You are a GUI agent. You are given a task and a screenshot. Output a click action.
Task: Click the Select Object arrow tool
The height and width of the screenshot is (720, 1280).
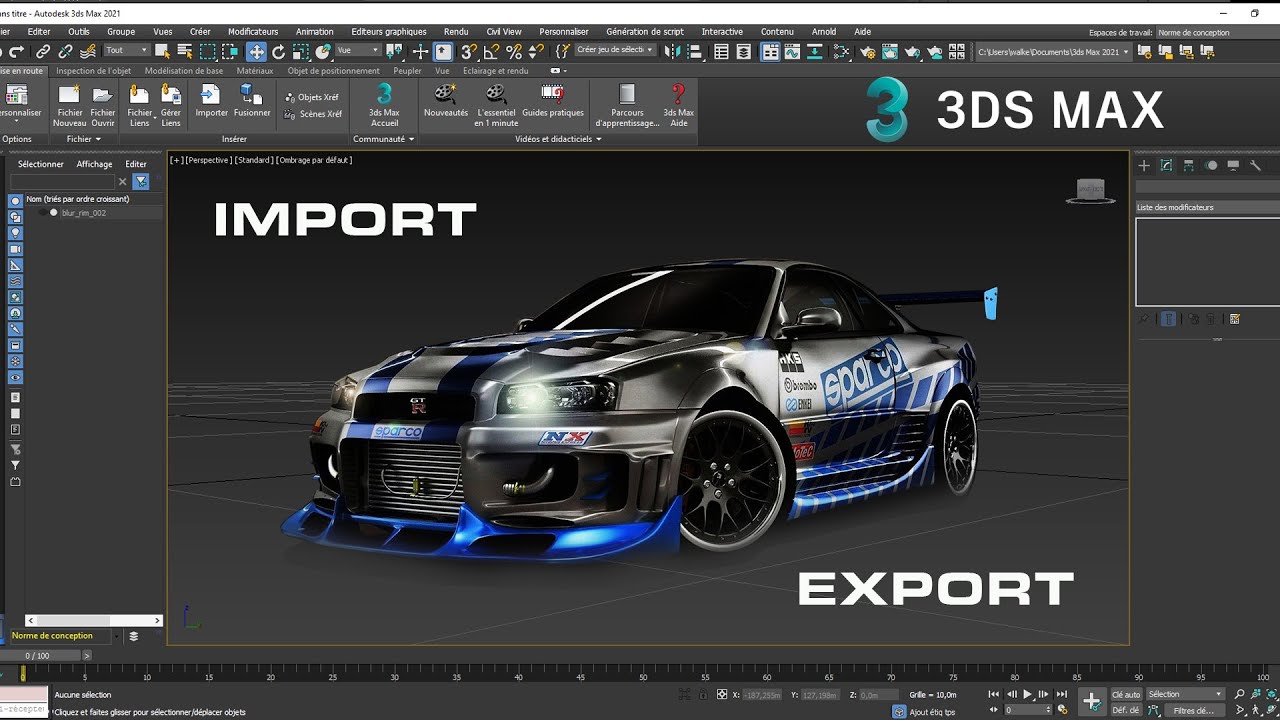[161, 51]
